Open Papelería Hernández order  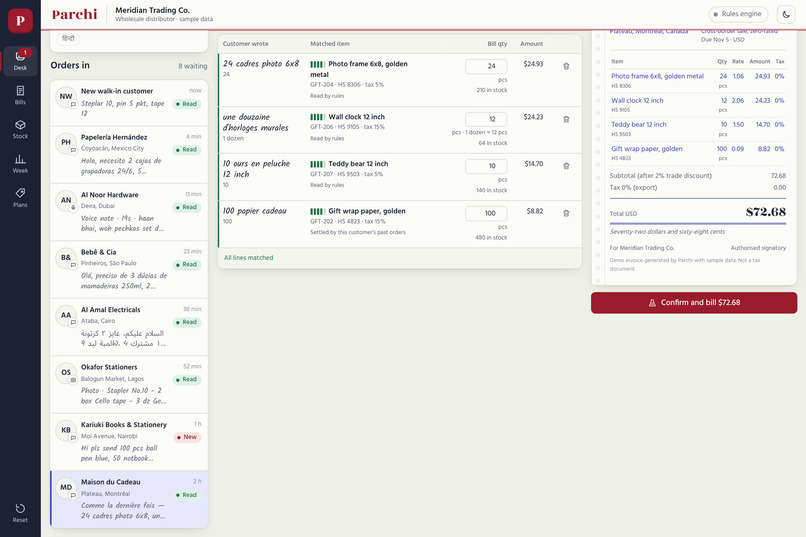[x=129, y=154]
